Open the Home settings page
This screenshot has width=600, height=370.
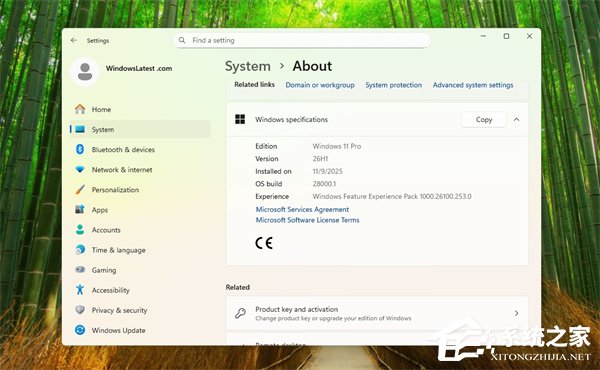(x=140, y=109)
